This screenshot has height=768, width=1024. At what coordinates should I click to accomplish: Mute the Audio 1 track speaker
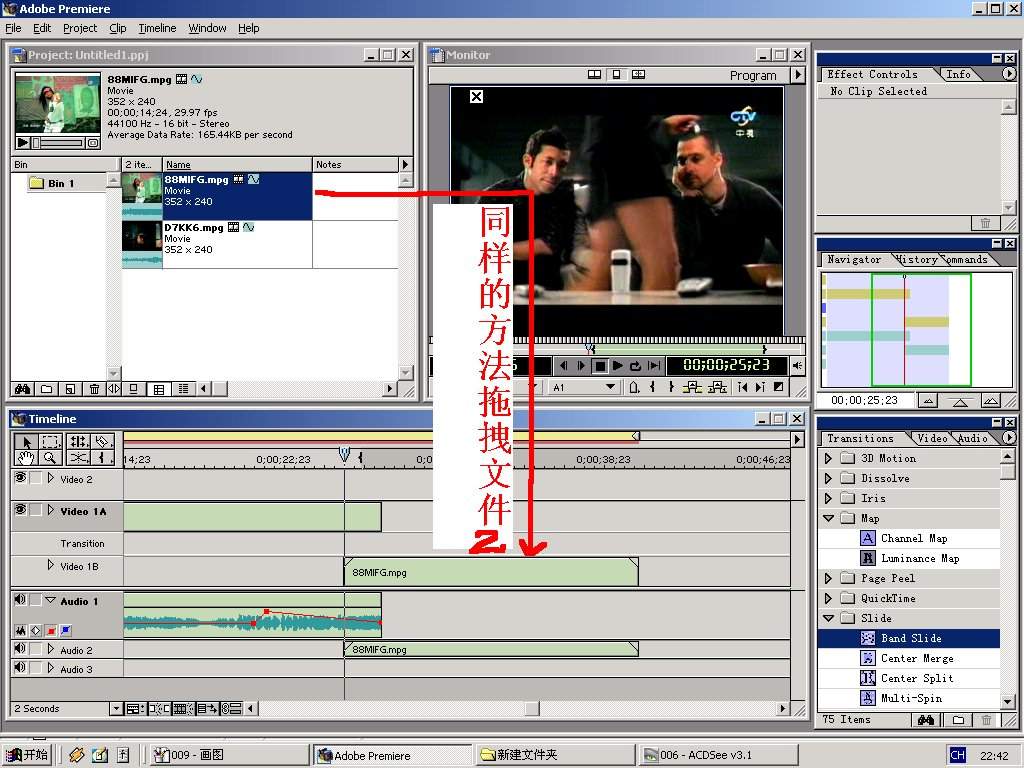(20, 600)
